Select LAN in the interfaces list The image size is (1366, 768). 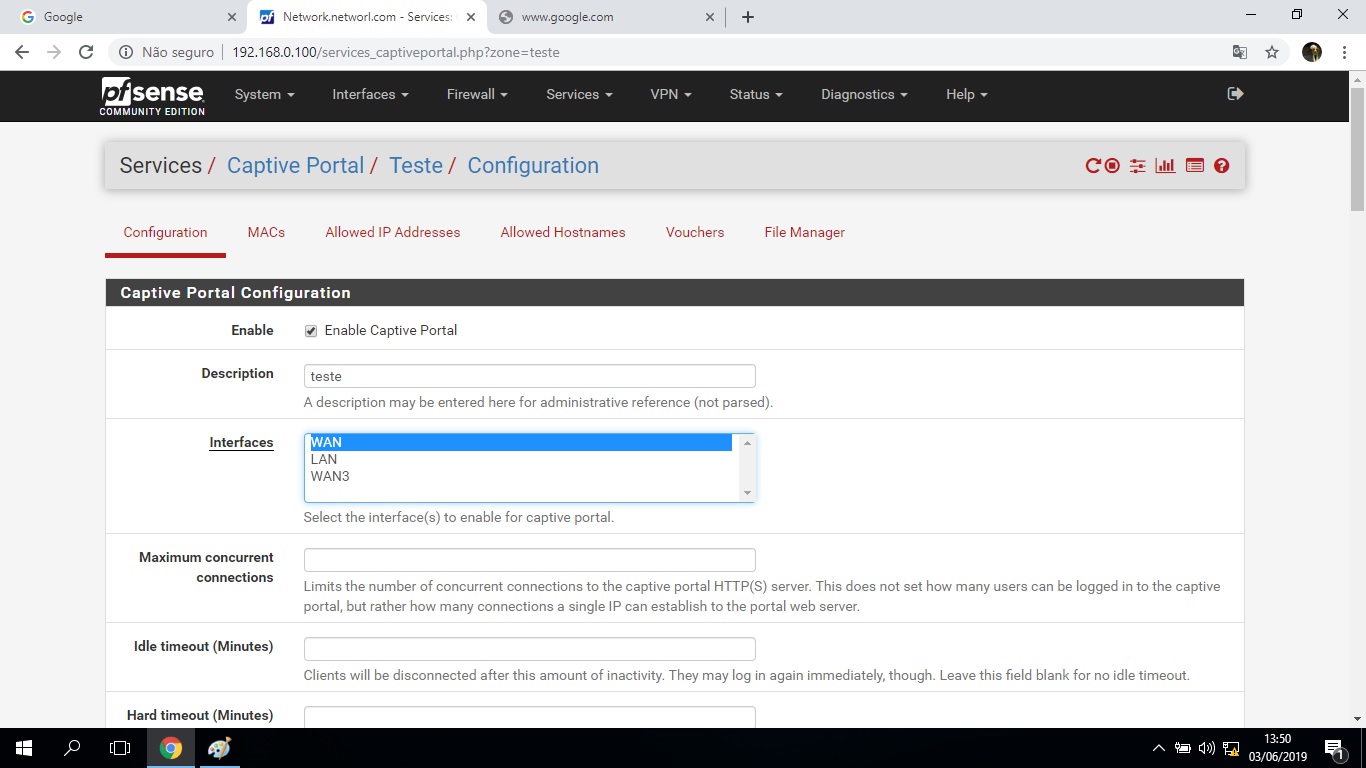point(520,460)
